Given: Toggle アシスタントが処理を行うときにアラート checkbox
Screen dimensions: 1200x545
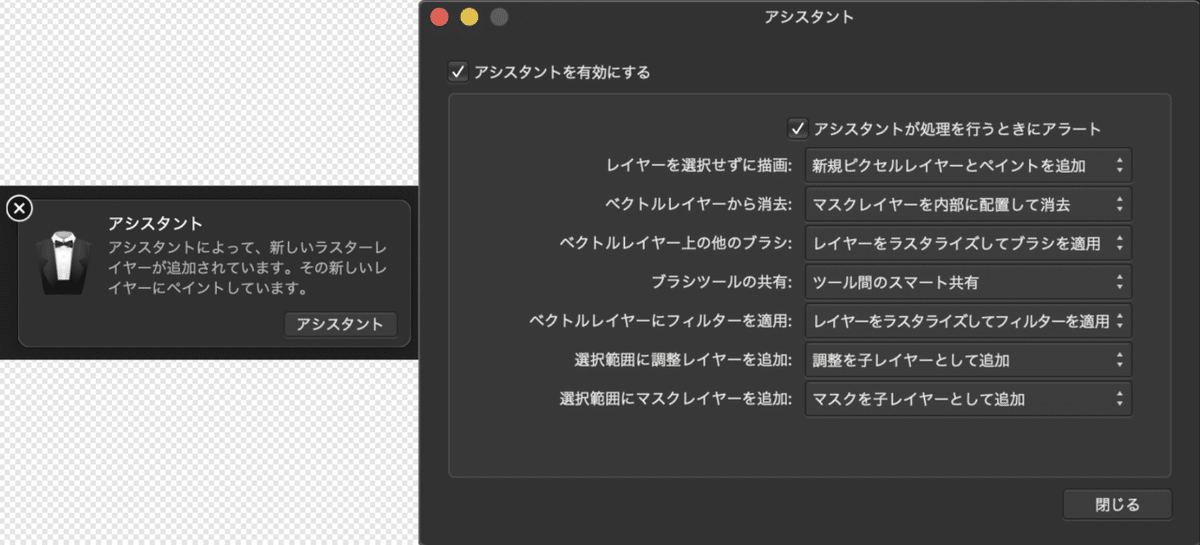Looking at the screenshot, I should click(x=797, y=128).
